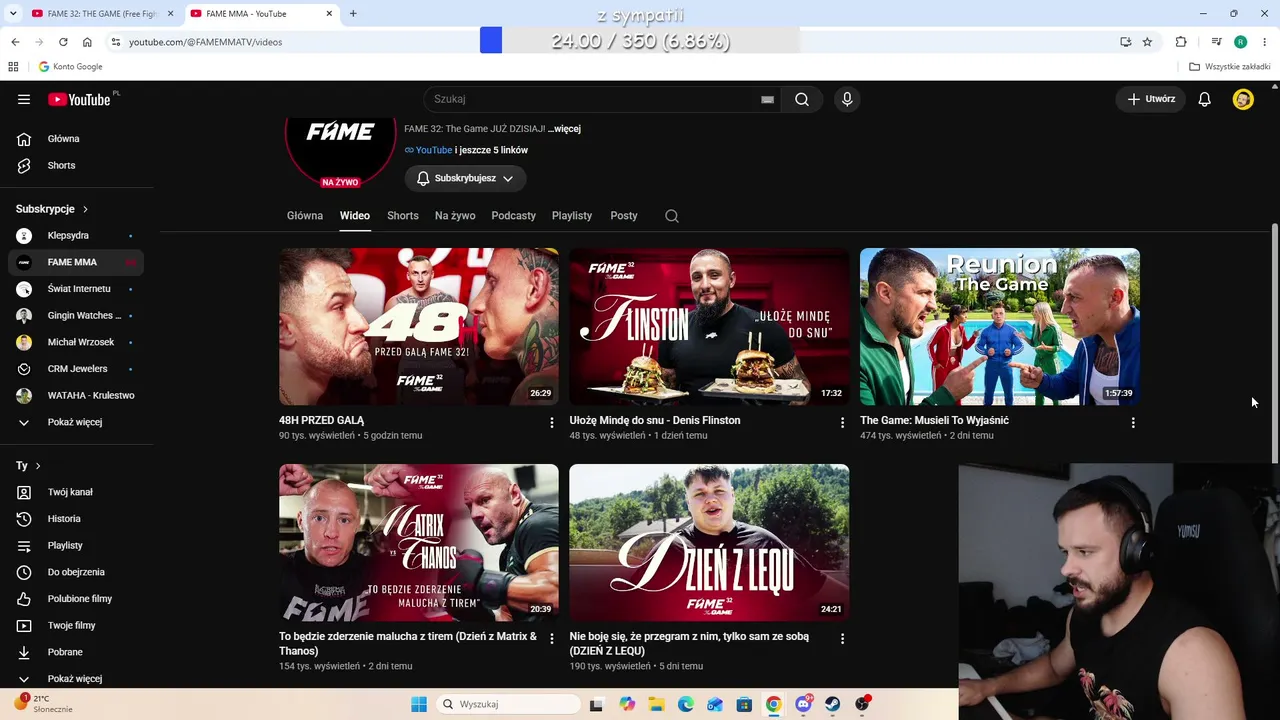
Task: Open the Chrome three-dot menu
Action: [x=1265, y=42]
